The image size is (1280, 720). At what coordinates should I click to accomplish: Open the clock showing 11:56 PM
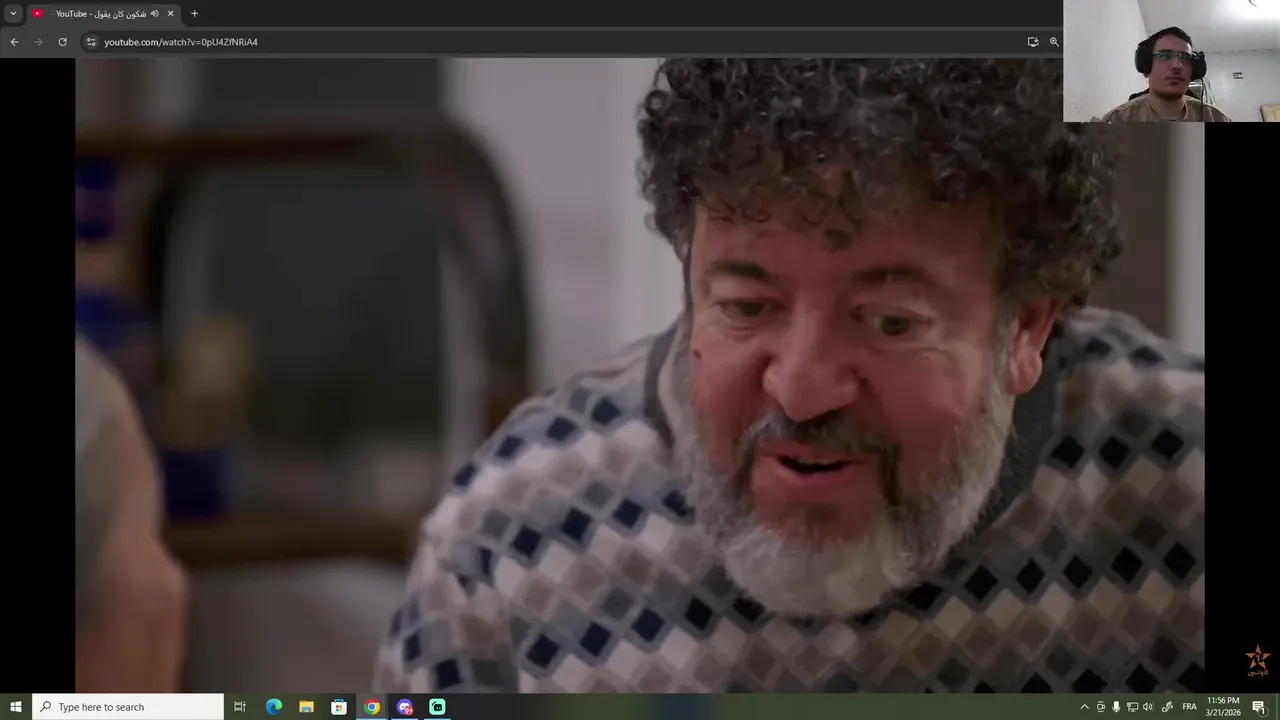coord(1223,707)
